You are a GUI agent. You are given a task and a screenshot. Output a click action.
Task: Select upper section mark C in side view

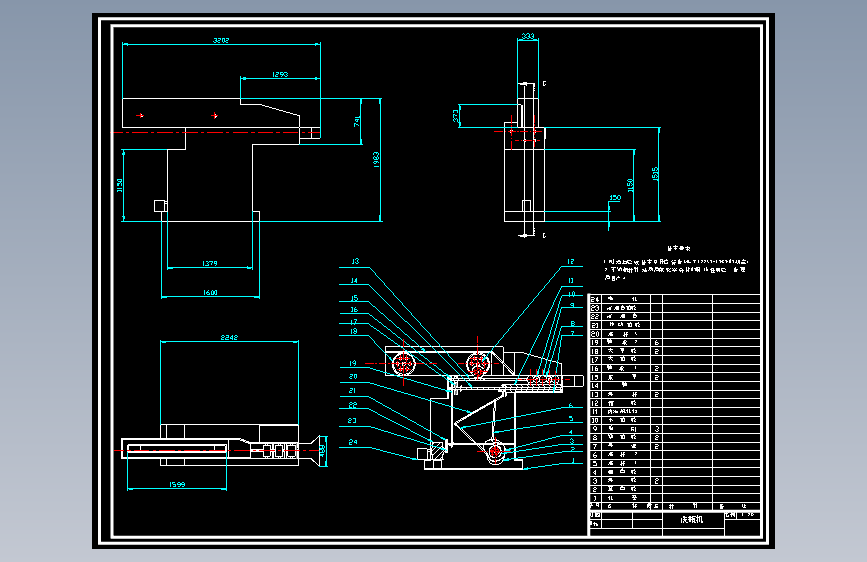point(544,84)
